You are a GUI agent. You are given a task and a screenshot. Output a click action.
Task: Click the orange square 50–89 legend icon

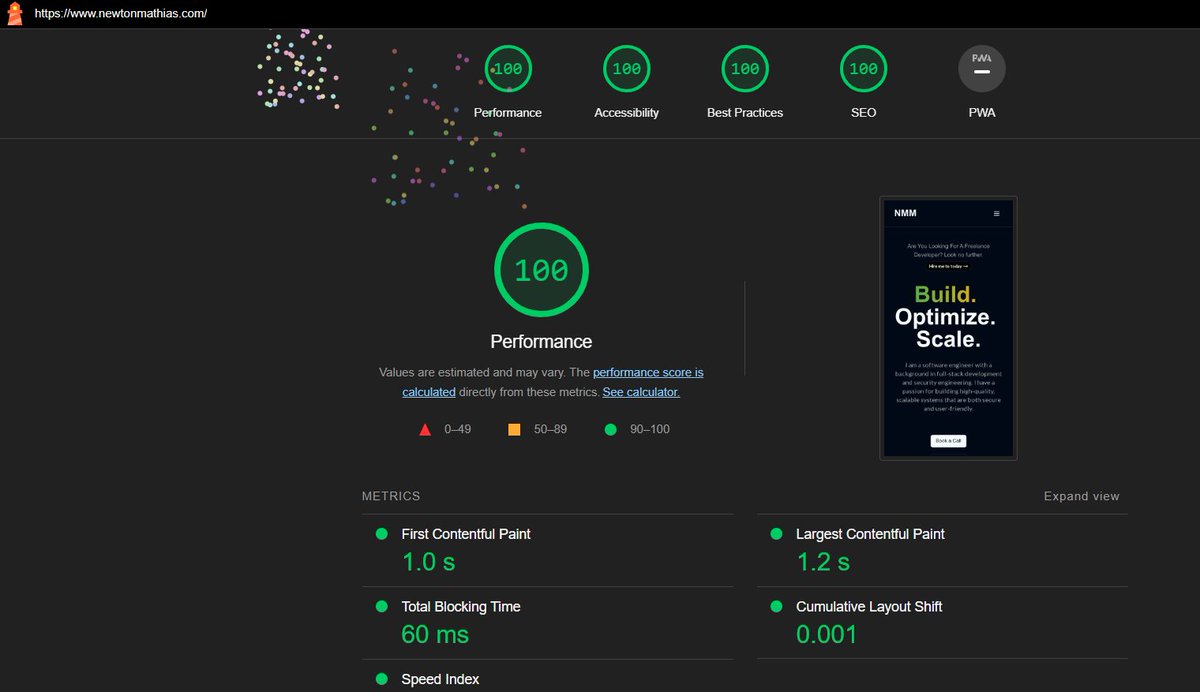tap(514, 430)
